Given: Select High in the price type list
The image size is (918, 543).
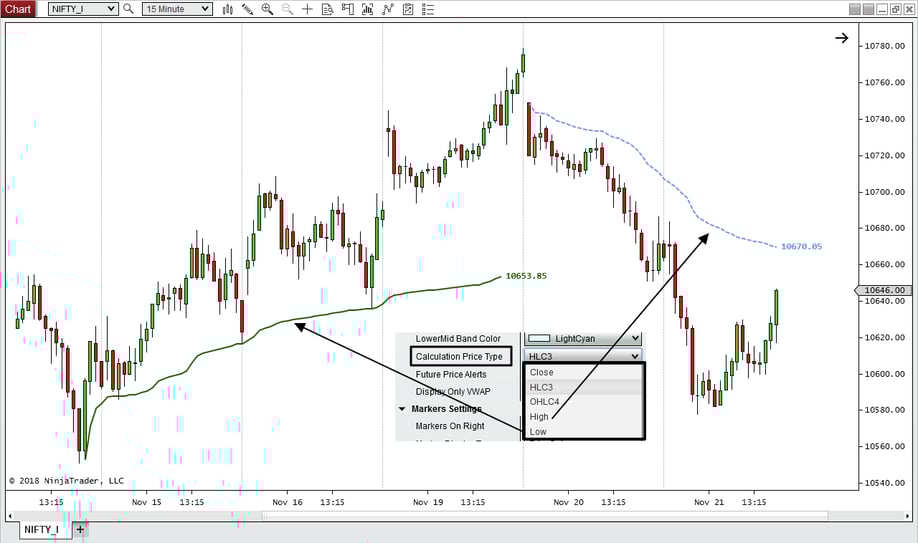Looking at the screenshot, I should tap(583, 416).
